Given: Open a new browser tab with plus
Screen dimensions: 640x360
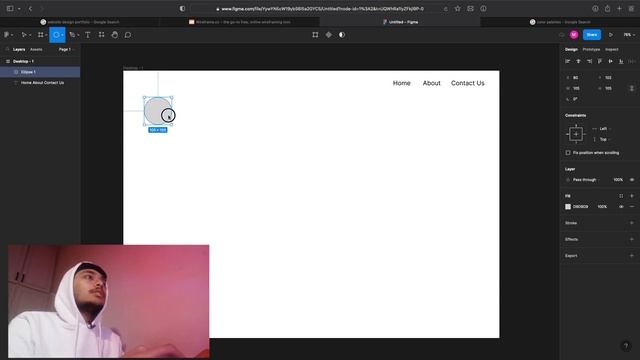Looking at the screenshot, I should coord(619,9).
